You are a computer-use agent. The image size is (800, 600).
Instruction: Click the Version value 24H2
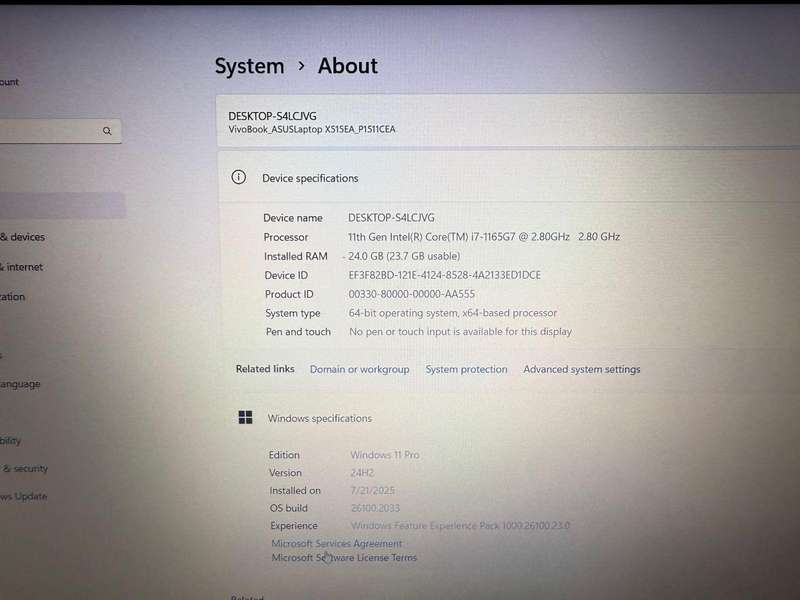coord(362,473)
